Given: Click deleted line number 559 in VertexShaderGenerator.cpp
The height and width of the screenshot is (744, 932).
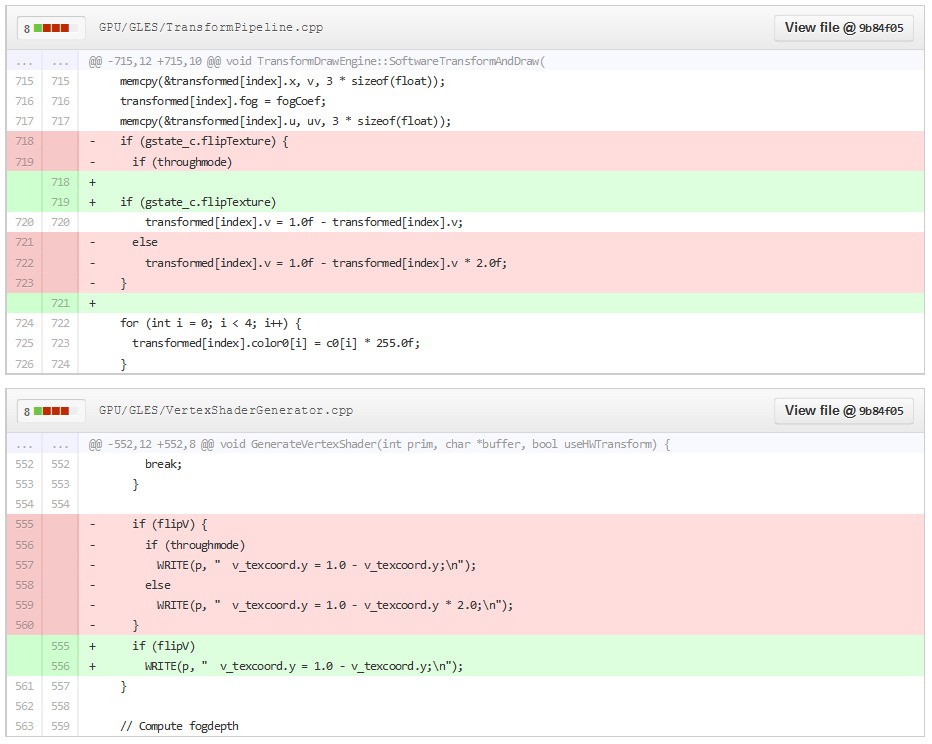Looking at the screenshot, I should 25,605.
